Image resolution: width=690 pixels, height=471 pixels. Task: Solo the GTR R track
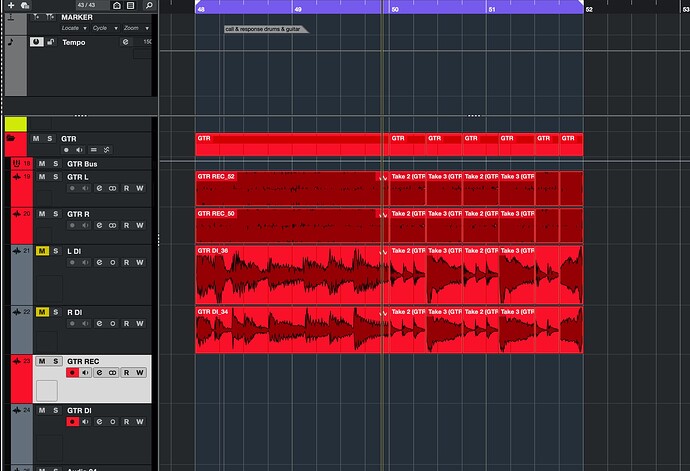(55, 213)
